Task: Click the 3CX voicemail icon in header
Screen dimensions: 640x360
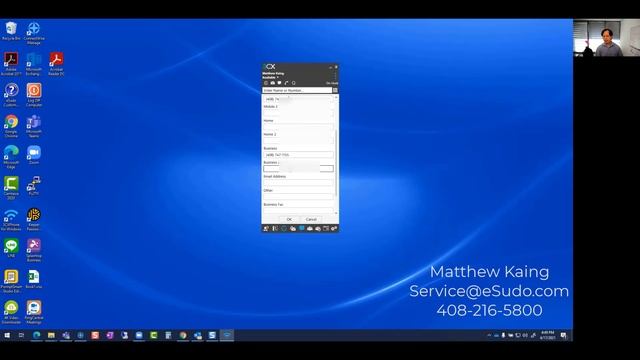Action: 273,83
